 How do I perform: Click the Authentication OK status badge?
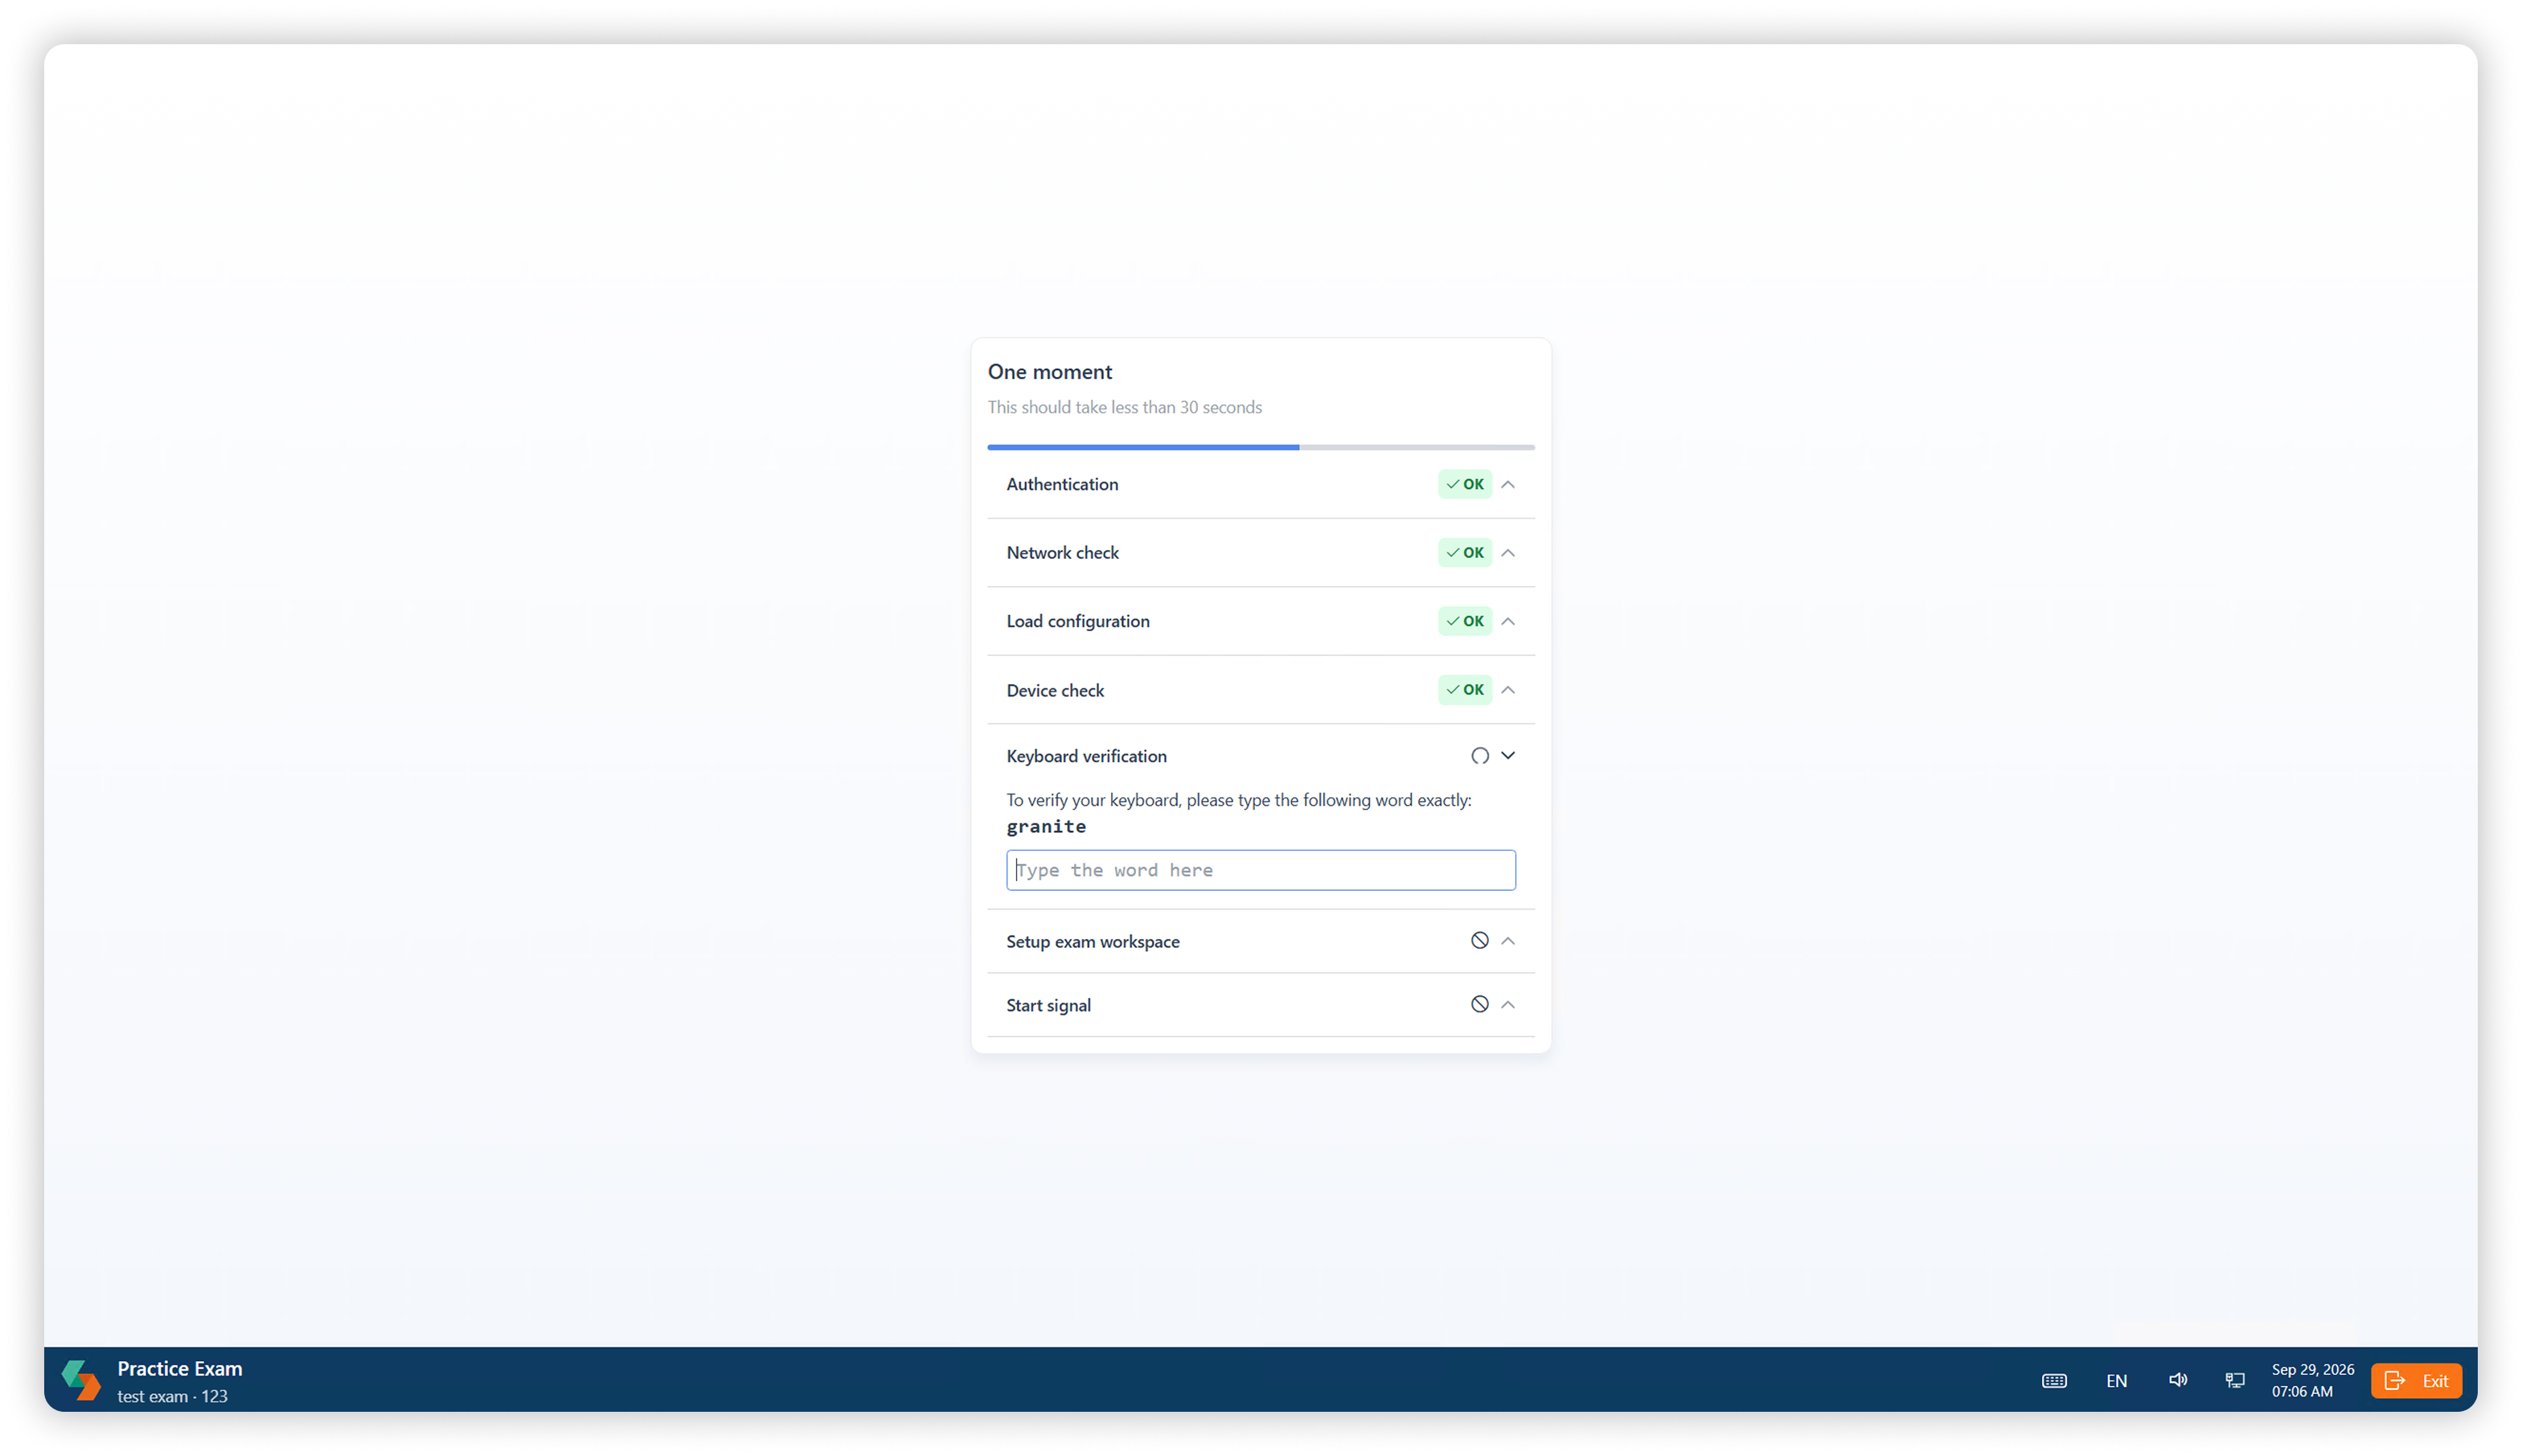[1464, 484]
